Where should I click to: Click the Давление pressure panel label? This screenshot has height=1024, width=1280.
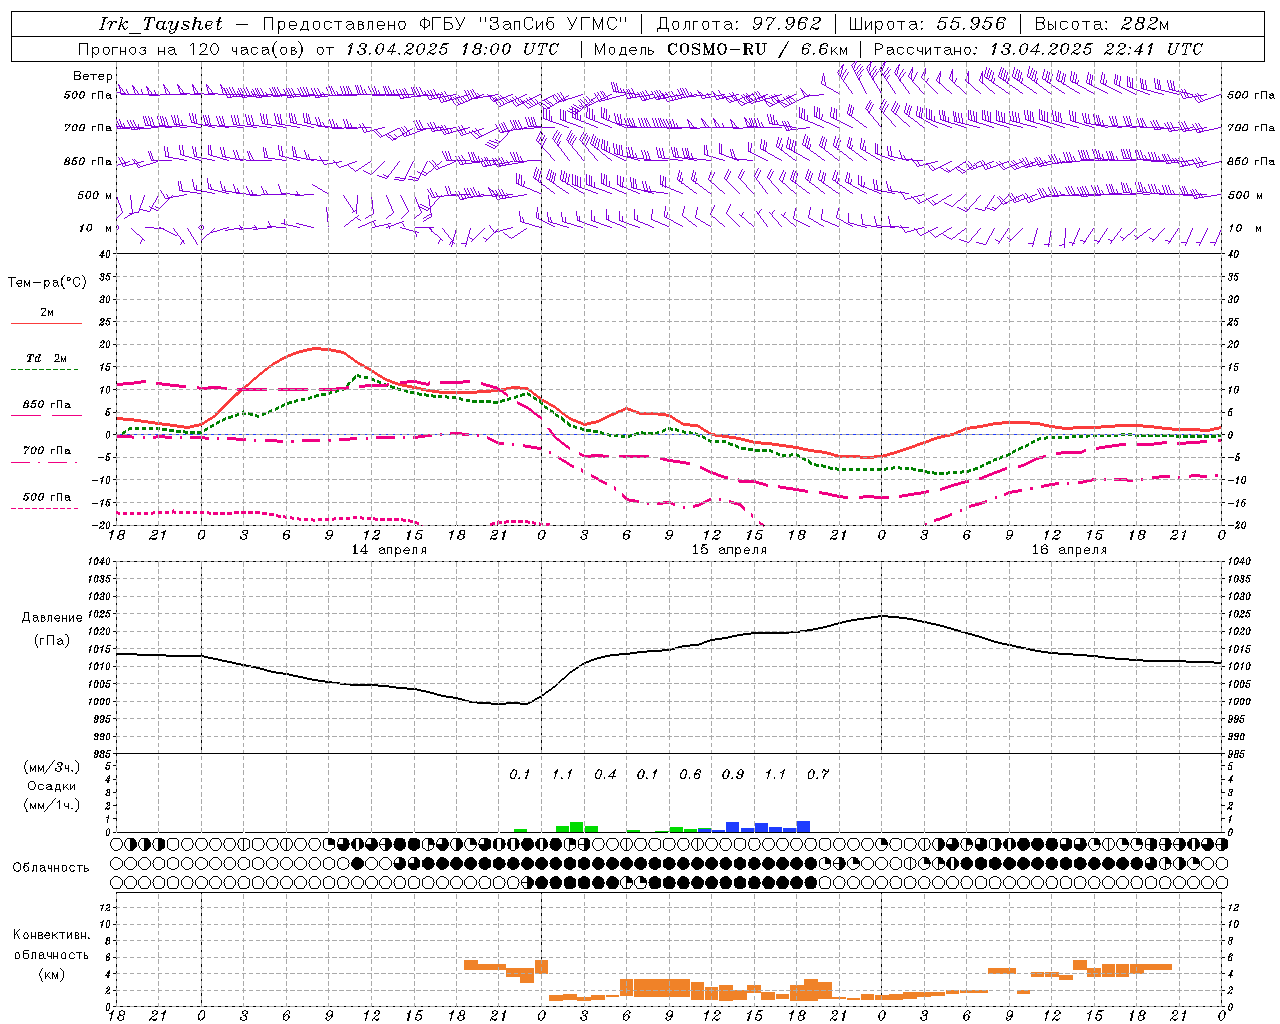point(52,618)
